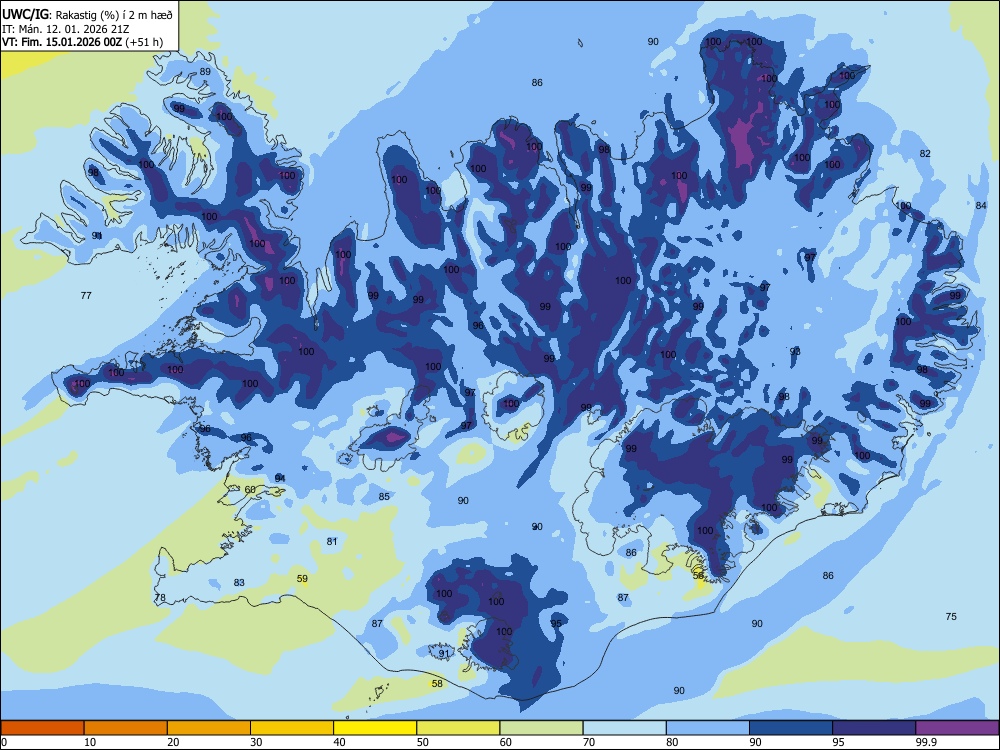Click the 60–70 pale green legend swatch
This screenshot has width=1000, height=750.
(541, 728)
